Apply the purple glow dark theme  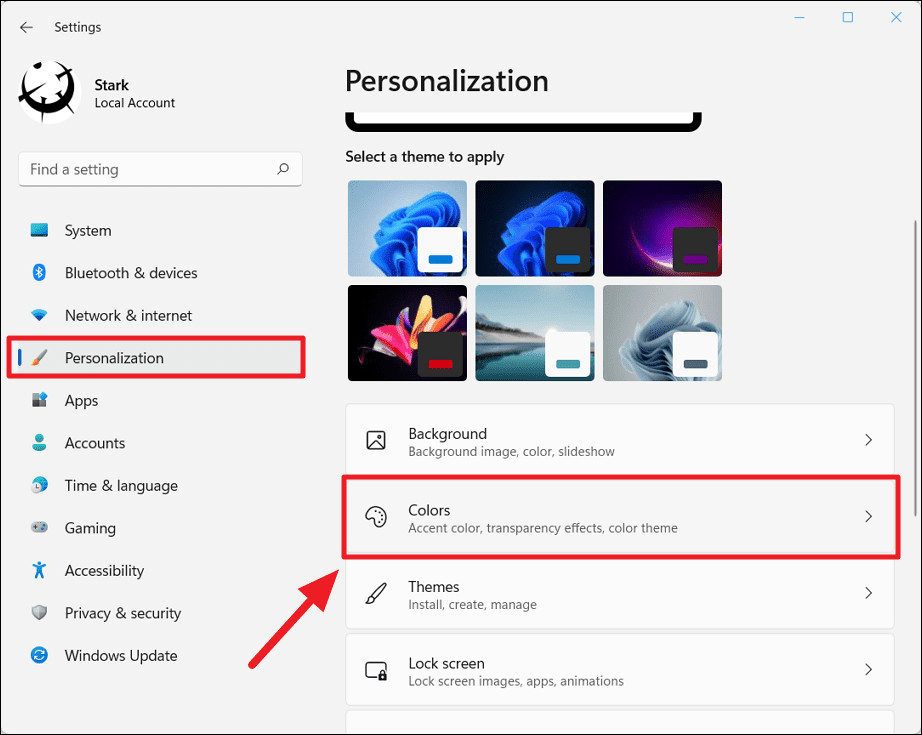[663, 228]
